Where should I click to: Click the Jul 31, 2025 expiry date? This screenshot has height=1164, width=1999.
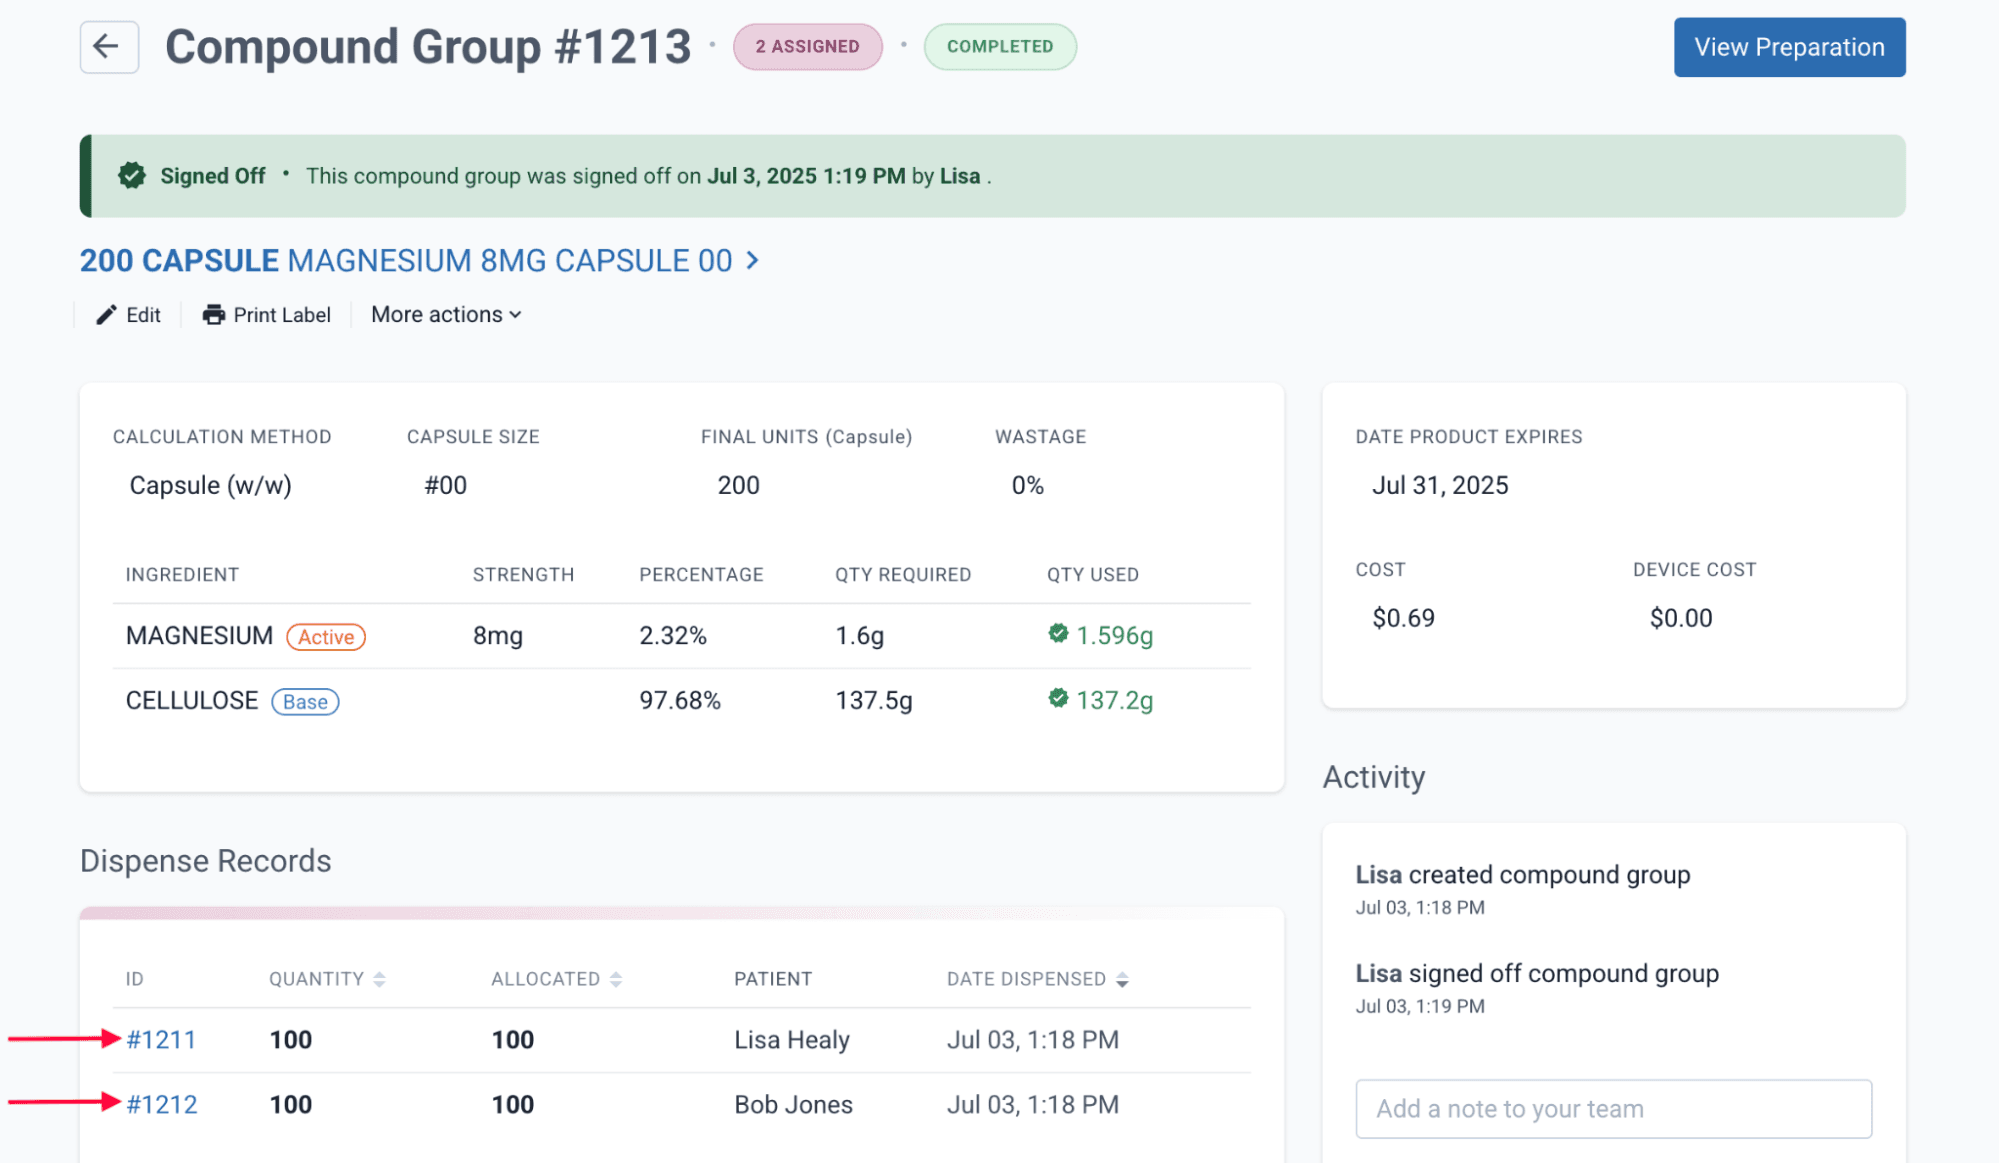1440,486
